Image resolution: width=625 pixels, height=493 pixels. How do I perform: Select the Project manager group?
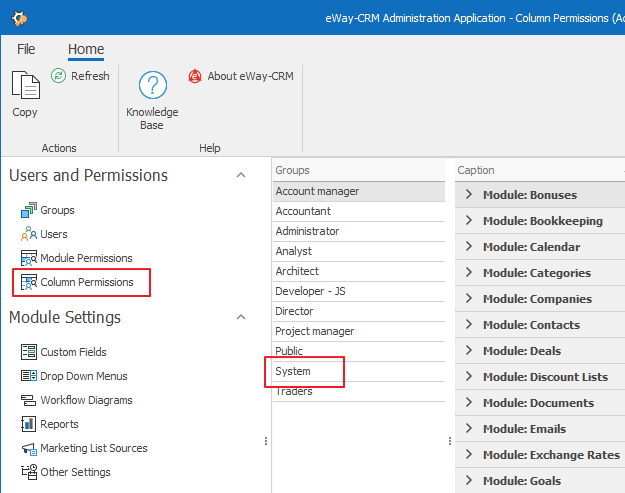[x=359, y=332]
